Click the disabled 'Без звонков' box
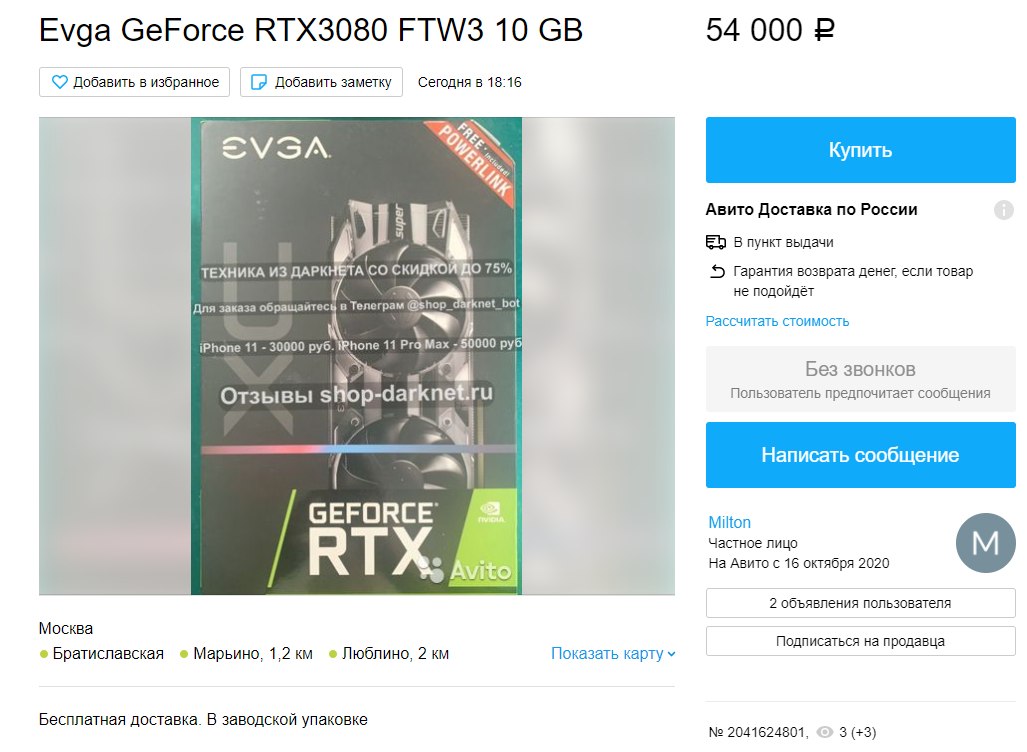This screenshot has height=752, width=1027. 860,379
